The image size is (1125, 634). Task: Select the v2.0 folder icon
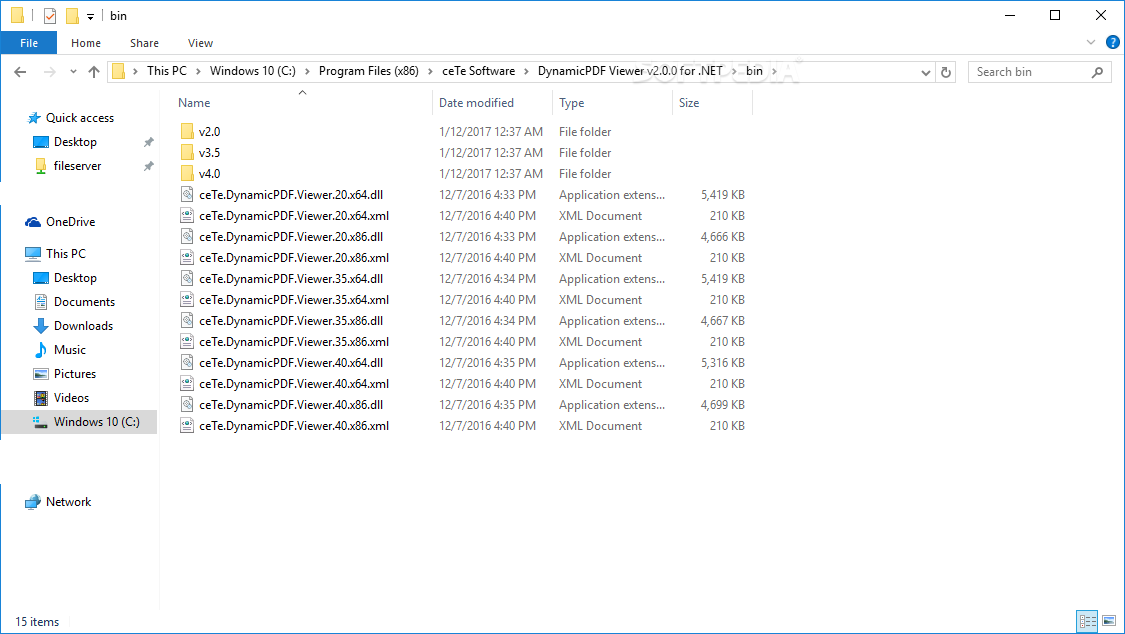(187, 131)
